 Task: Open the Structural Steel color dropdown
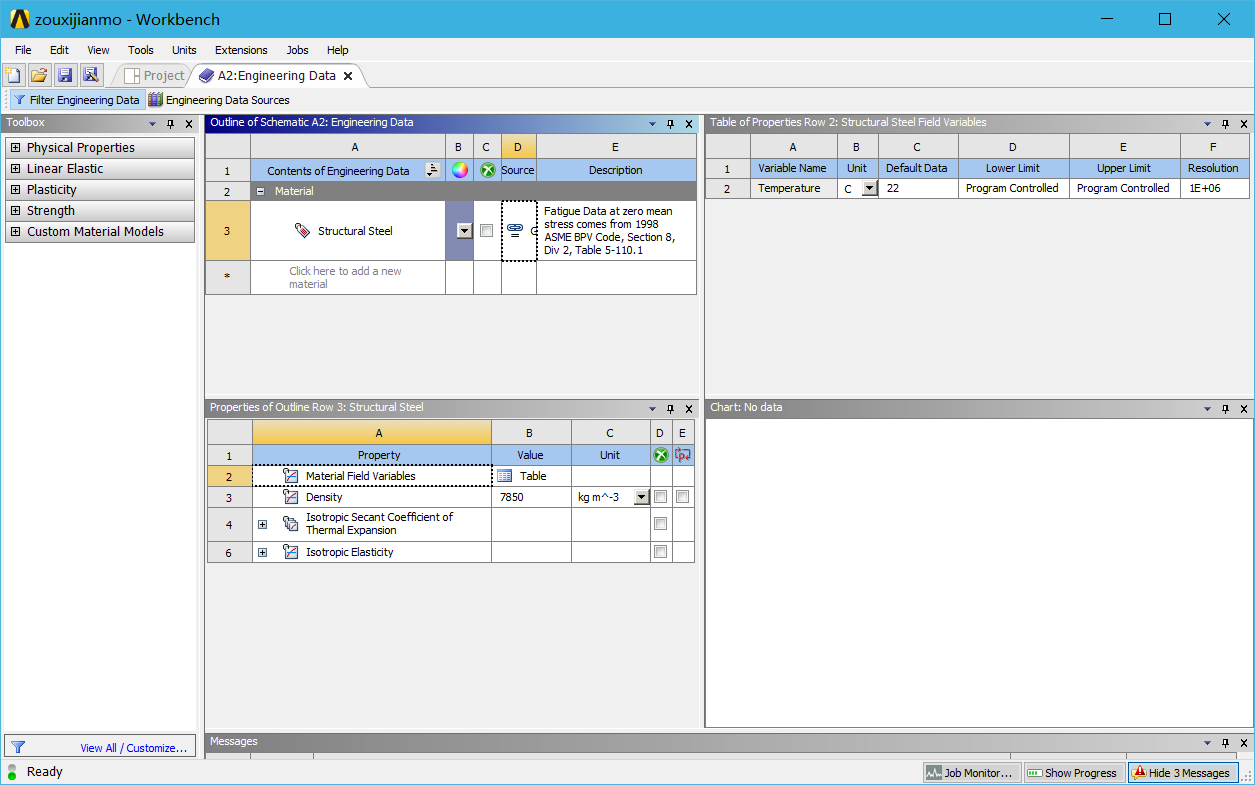click(464, 231)
